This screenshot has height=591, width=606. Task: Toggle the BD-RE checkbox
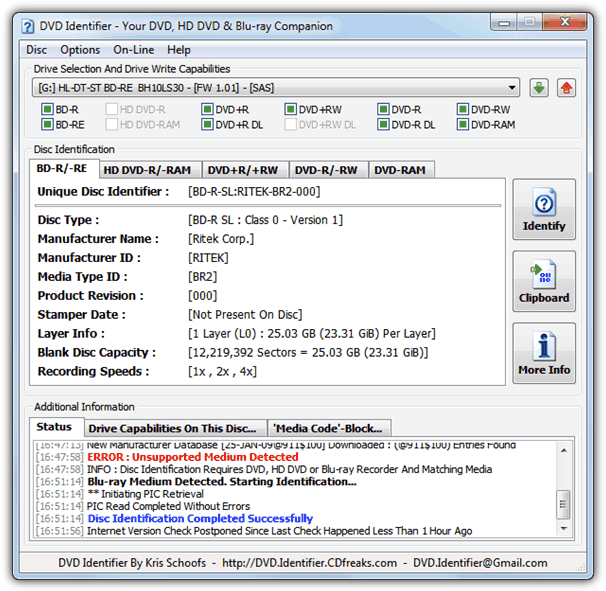tap(47, 124)
